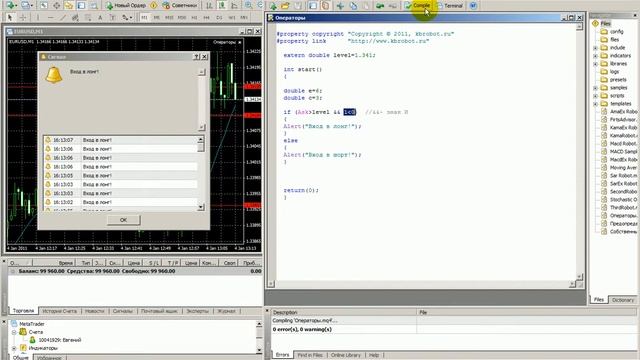Click the new file icon in MetaEditor toolbar

pyautogui.click(x=273, y=6)
